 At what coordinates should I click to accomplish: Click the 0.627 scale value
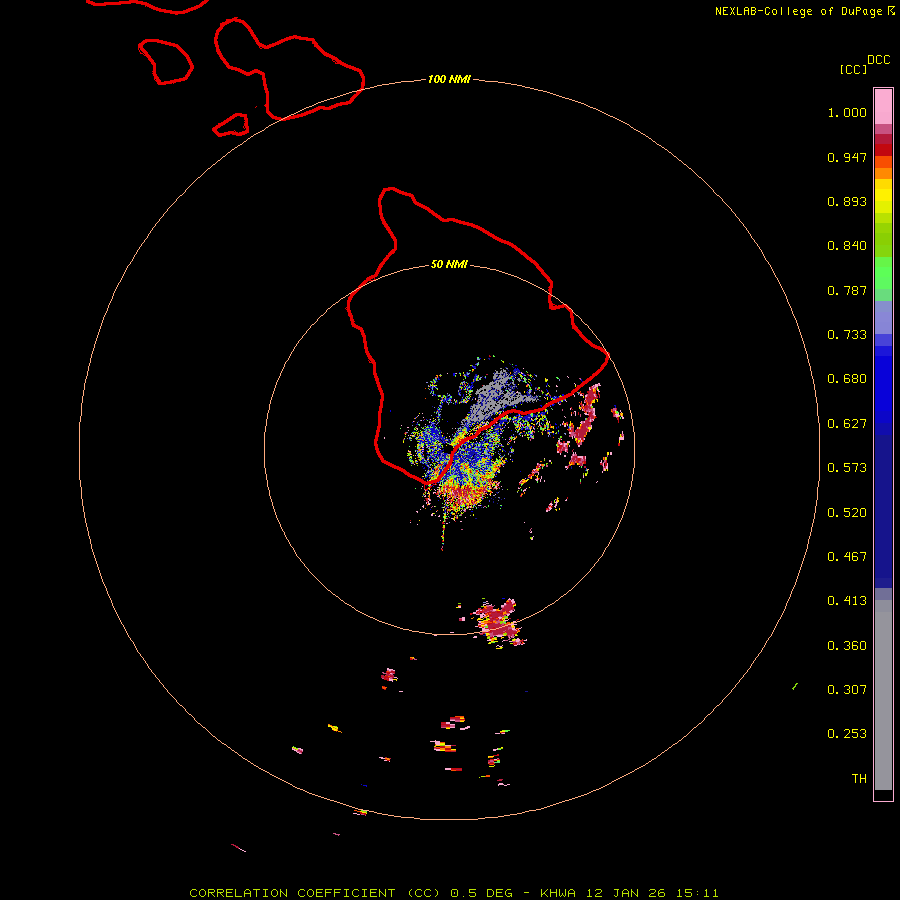(847, 424)
